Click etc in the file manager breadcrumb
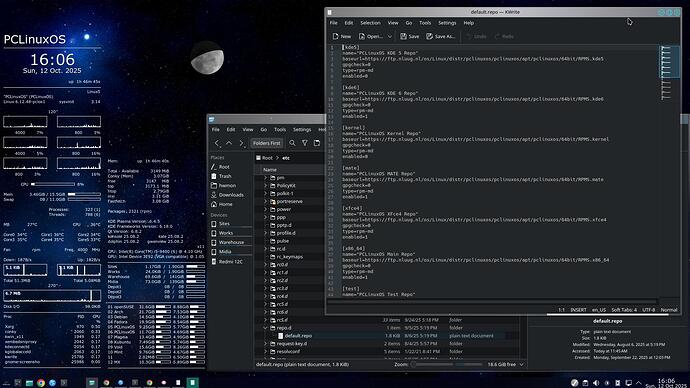Viewport: 690px width, 388px height. 286,157
